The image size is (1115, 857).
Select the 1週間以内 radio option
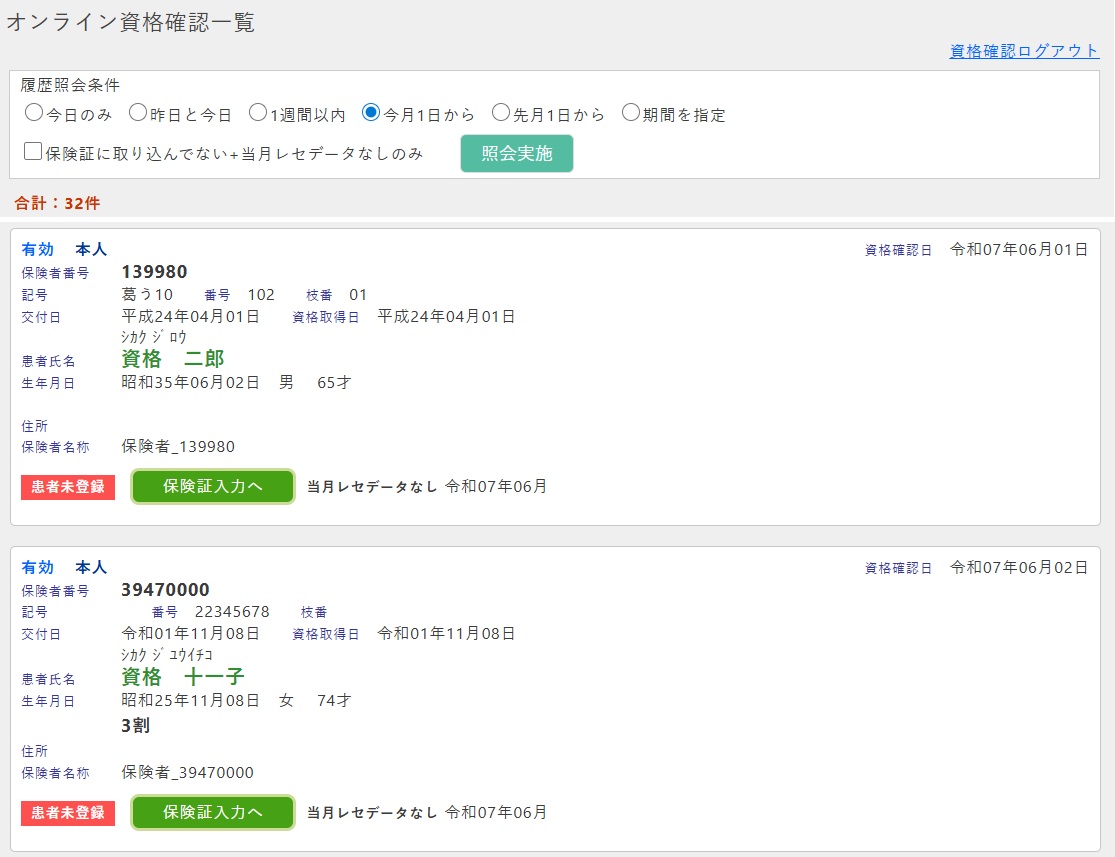[x=258, y=113]
